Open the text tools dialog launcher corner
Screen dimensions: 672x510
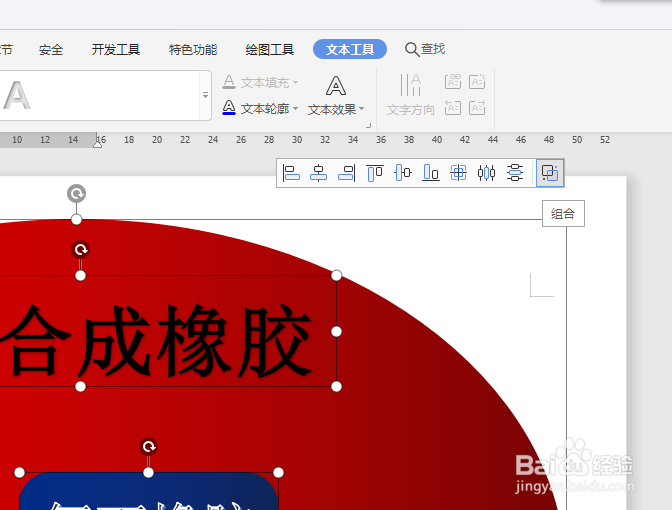[368, 126]
